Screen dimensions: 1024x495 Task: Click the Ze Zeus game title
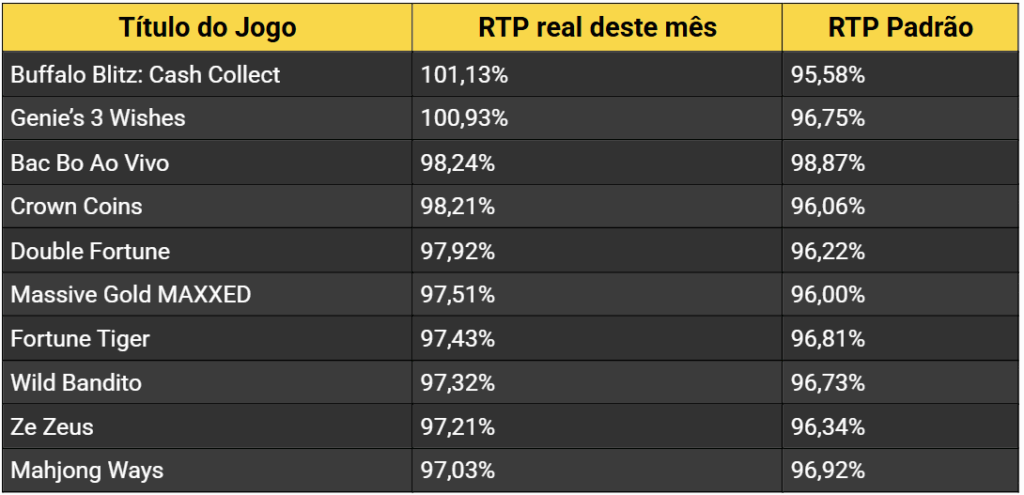pyautogui.click(x=52, y=427)
